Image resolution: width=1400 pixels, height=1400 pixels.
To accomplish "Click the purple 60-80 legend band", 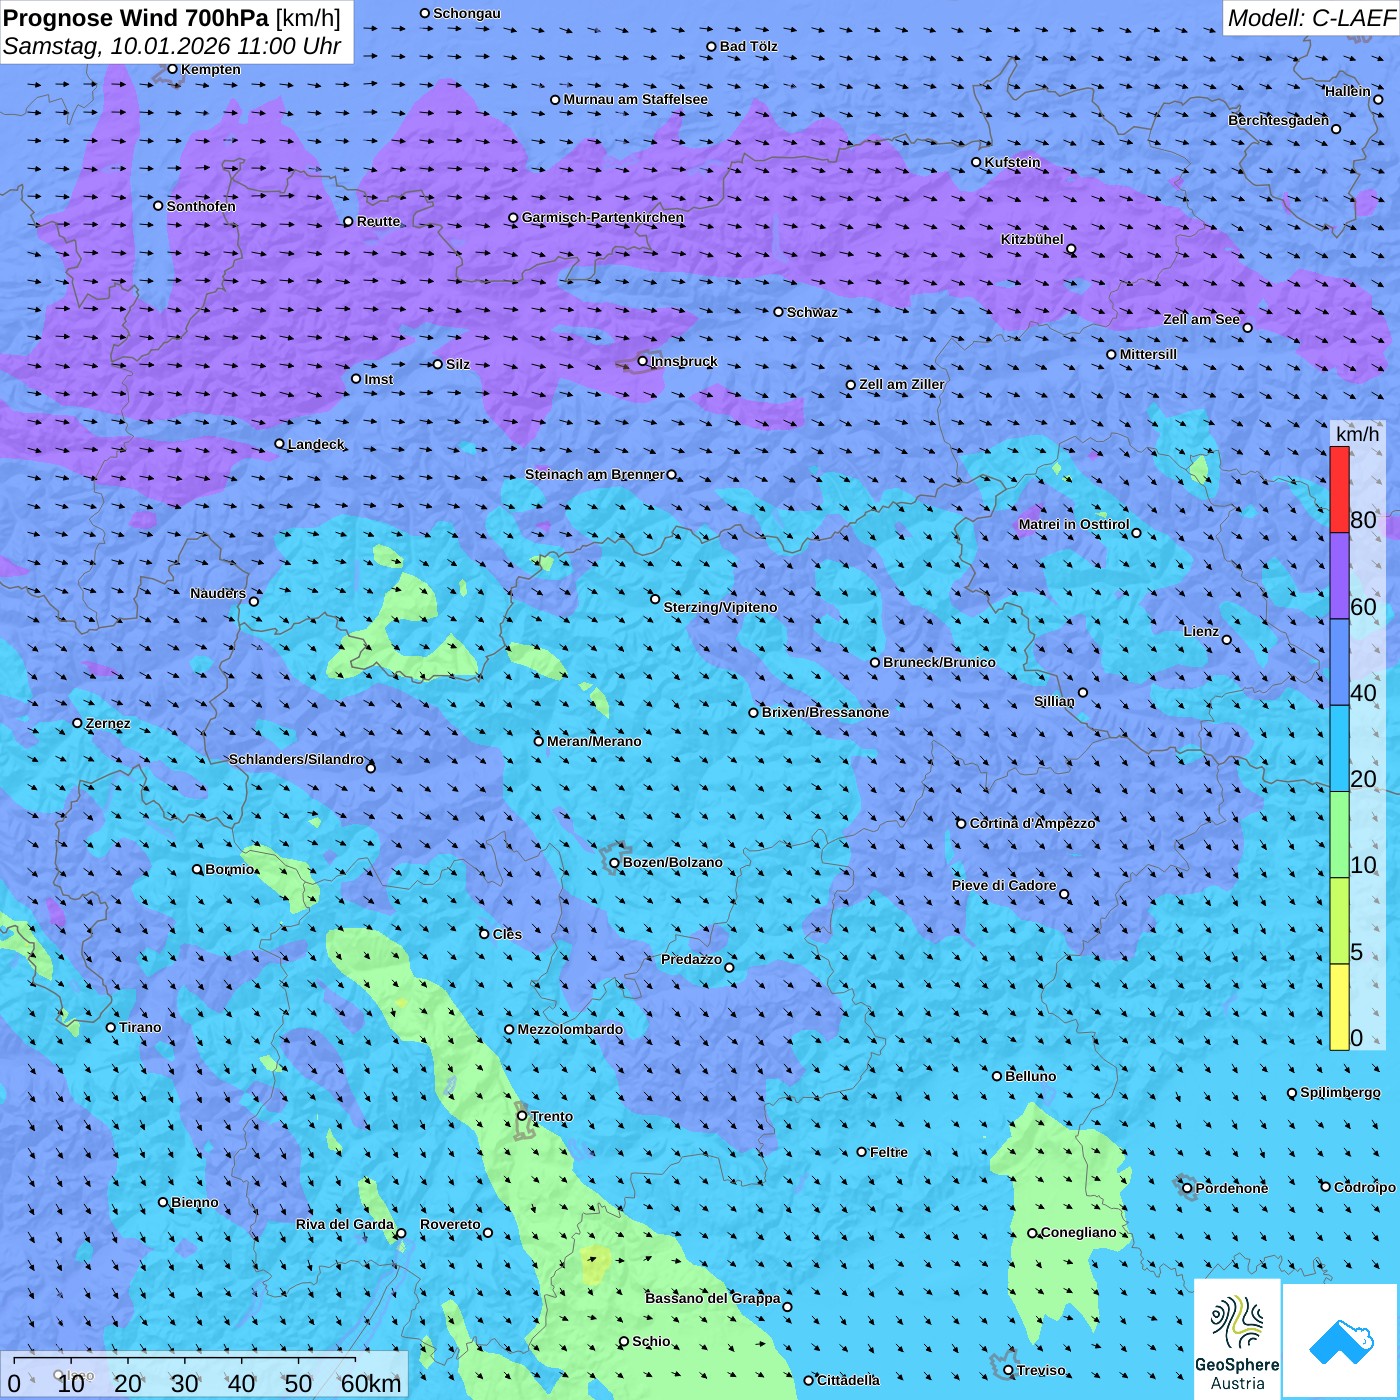I will [1339, 576].
